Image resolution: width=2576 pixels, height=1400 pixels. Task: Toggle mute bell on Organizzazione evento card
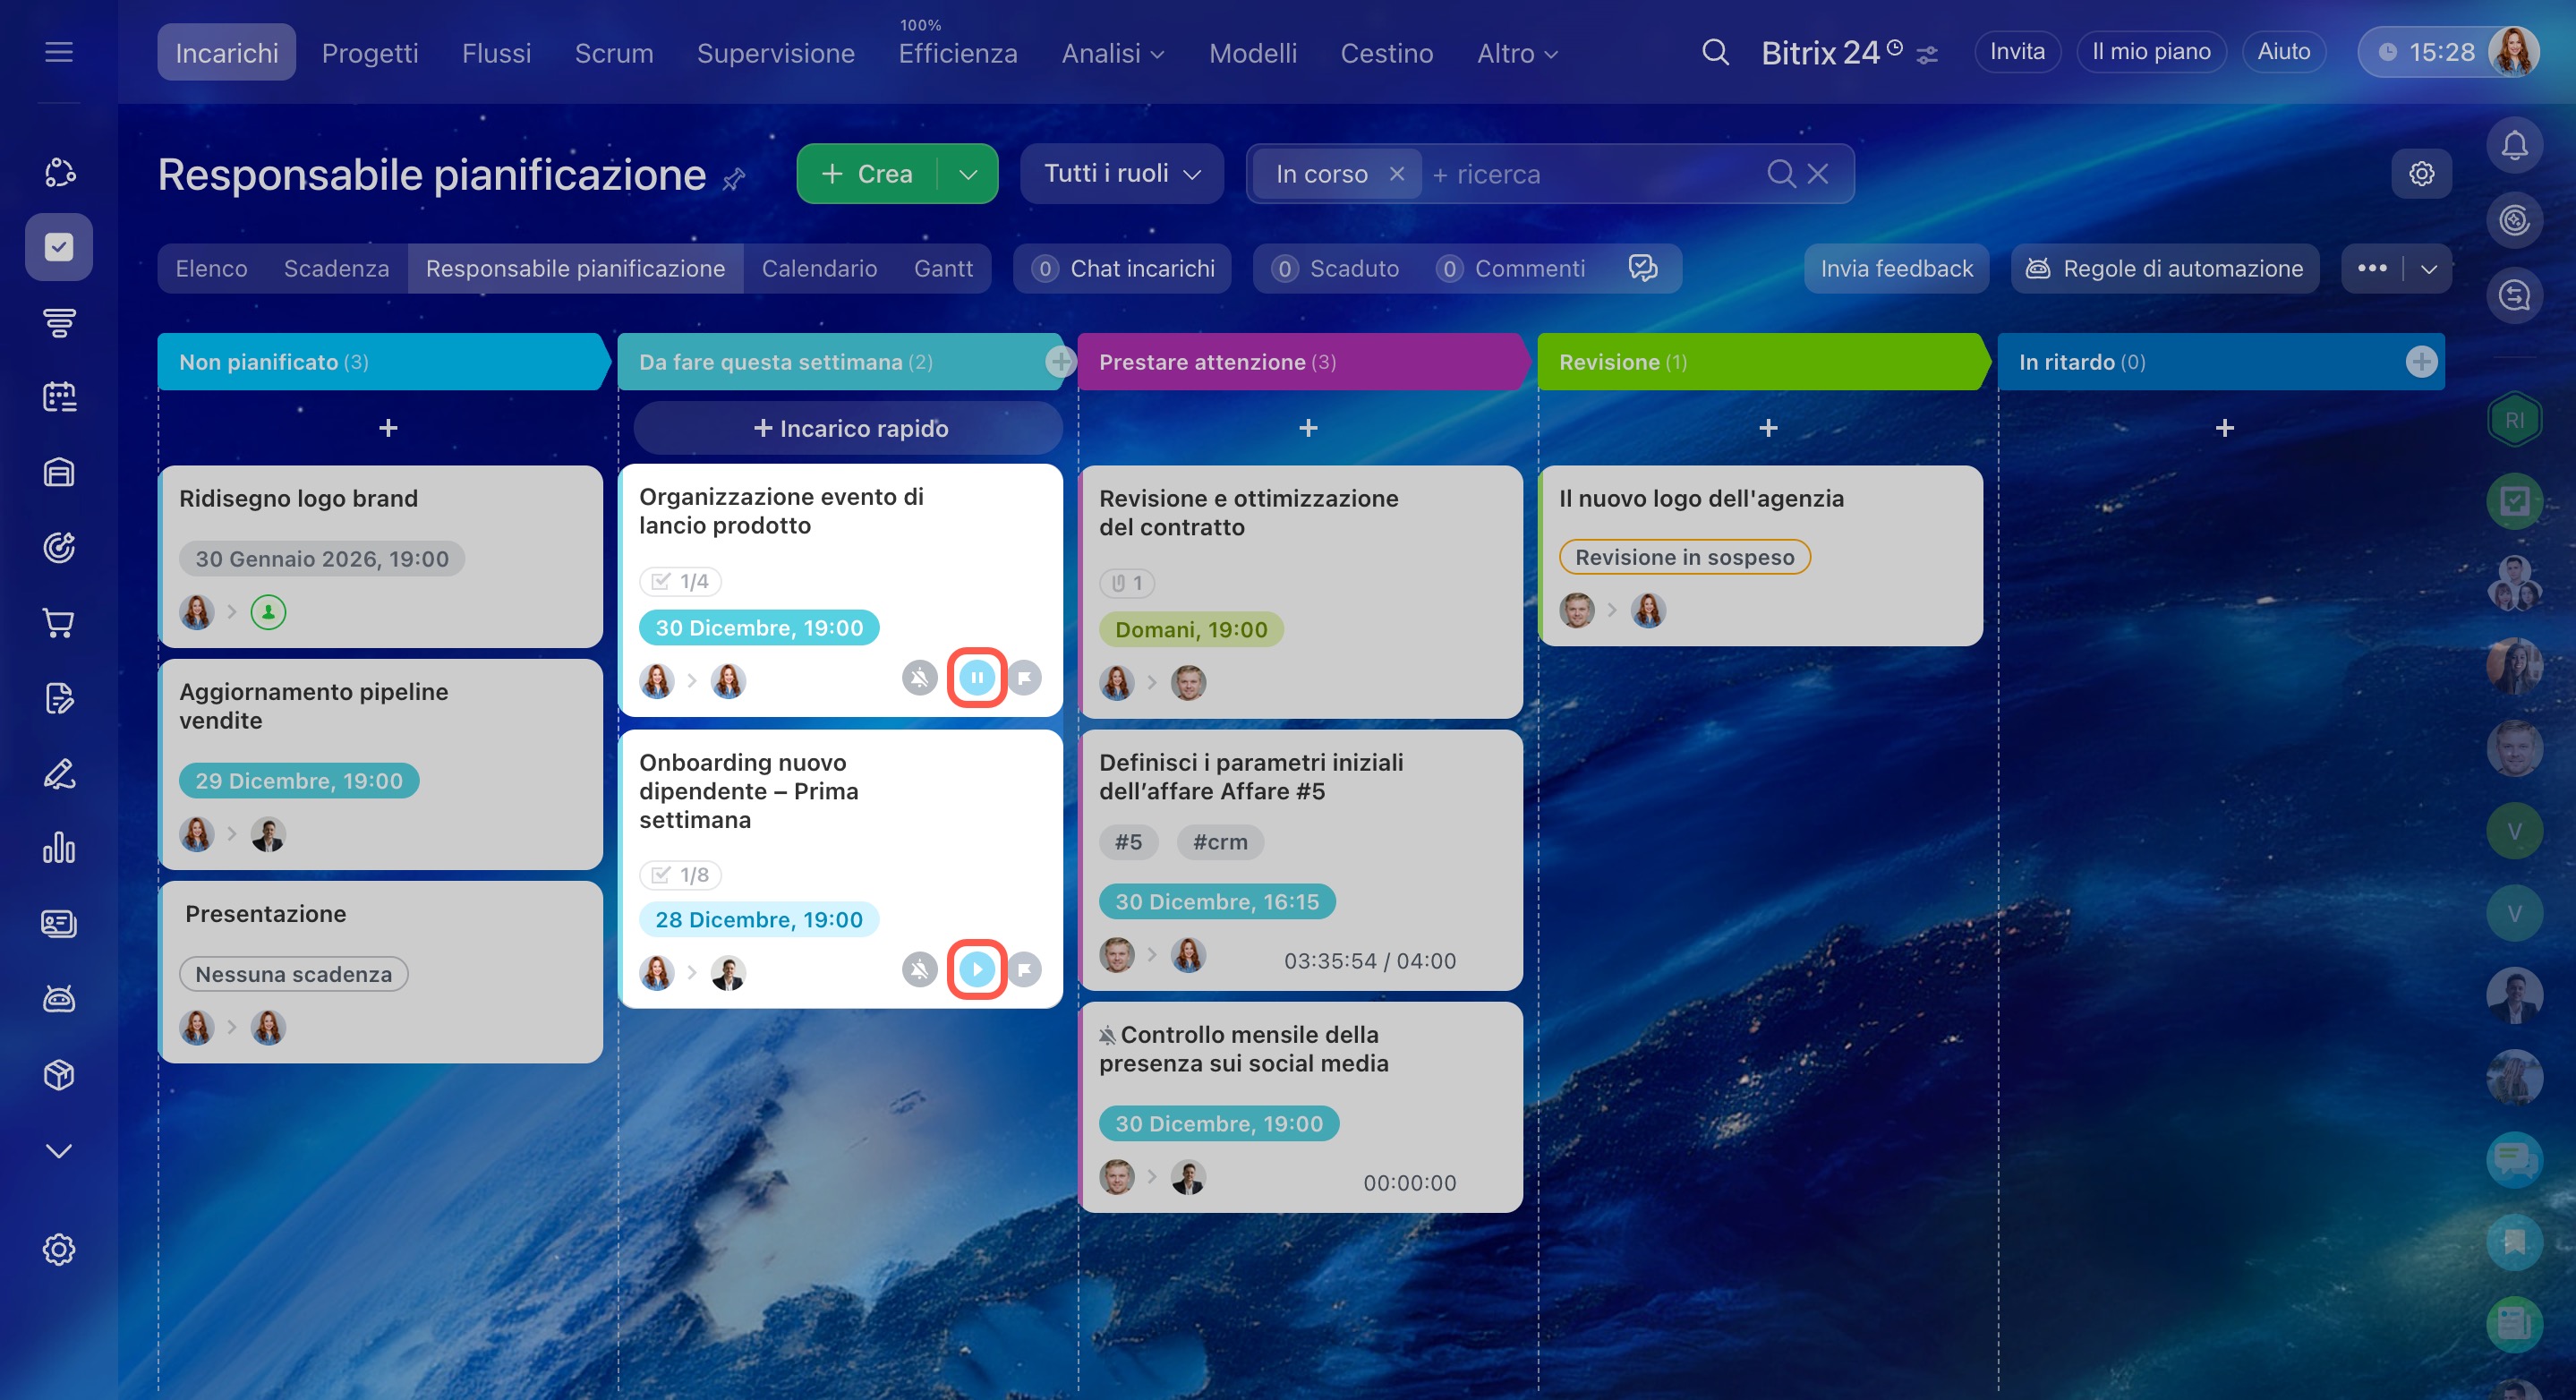pos(919,678)
